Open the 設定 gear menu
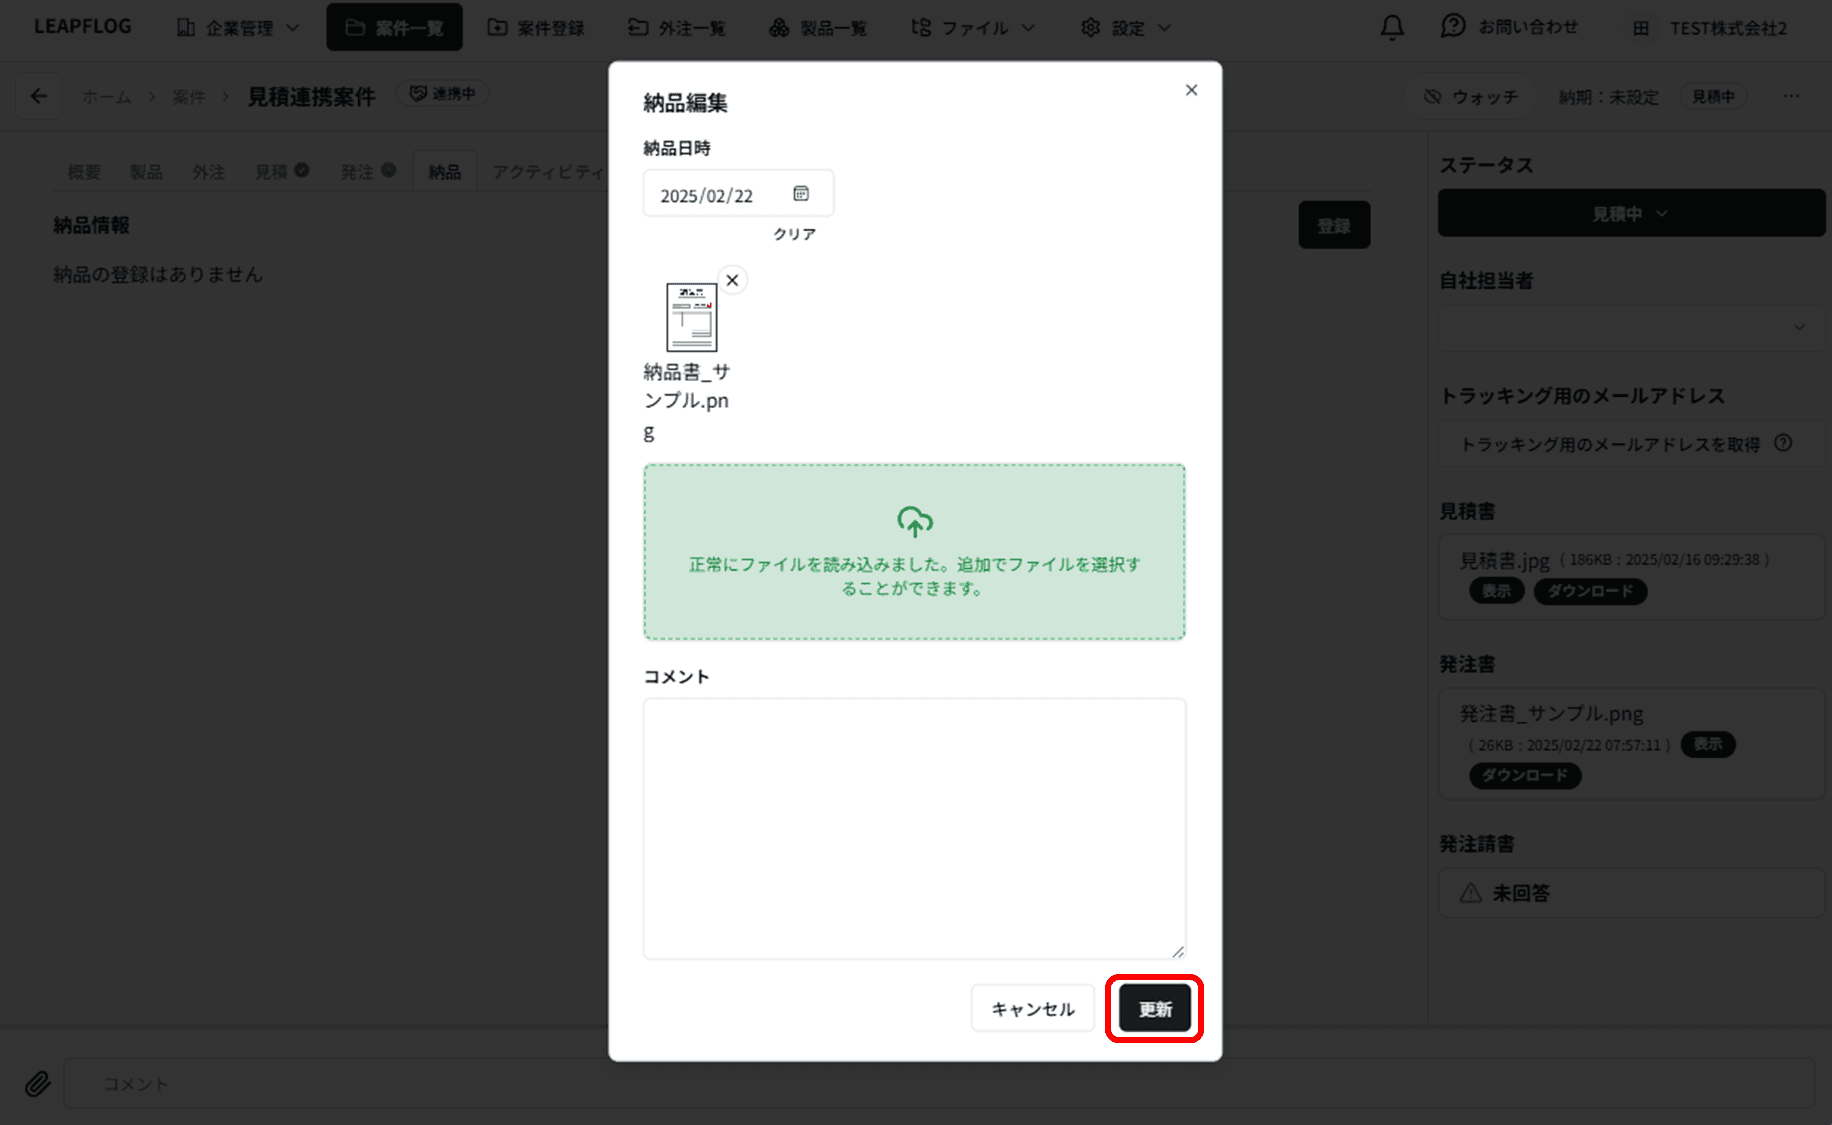This screenshot has height=1125, width=1832. click(x=1124, y=27)
